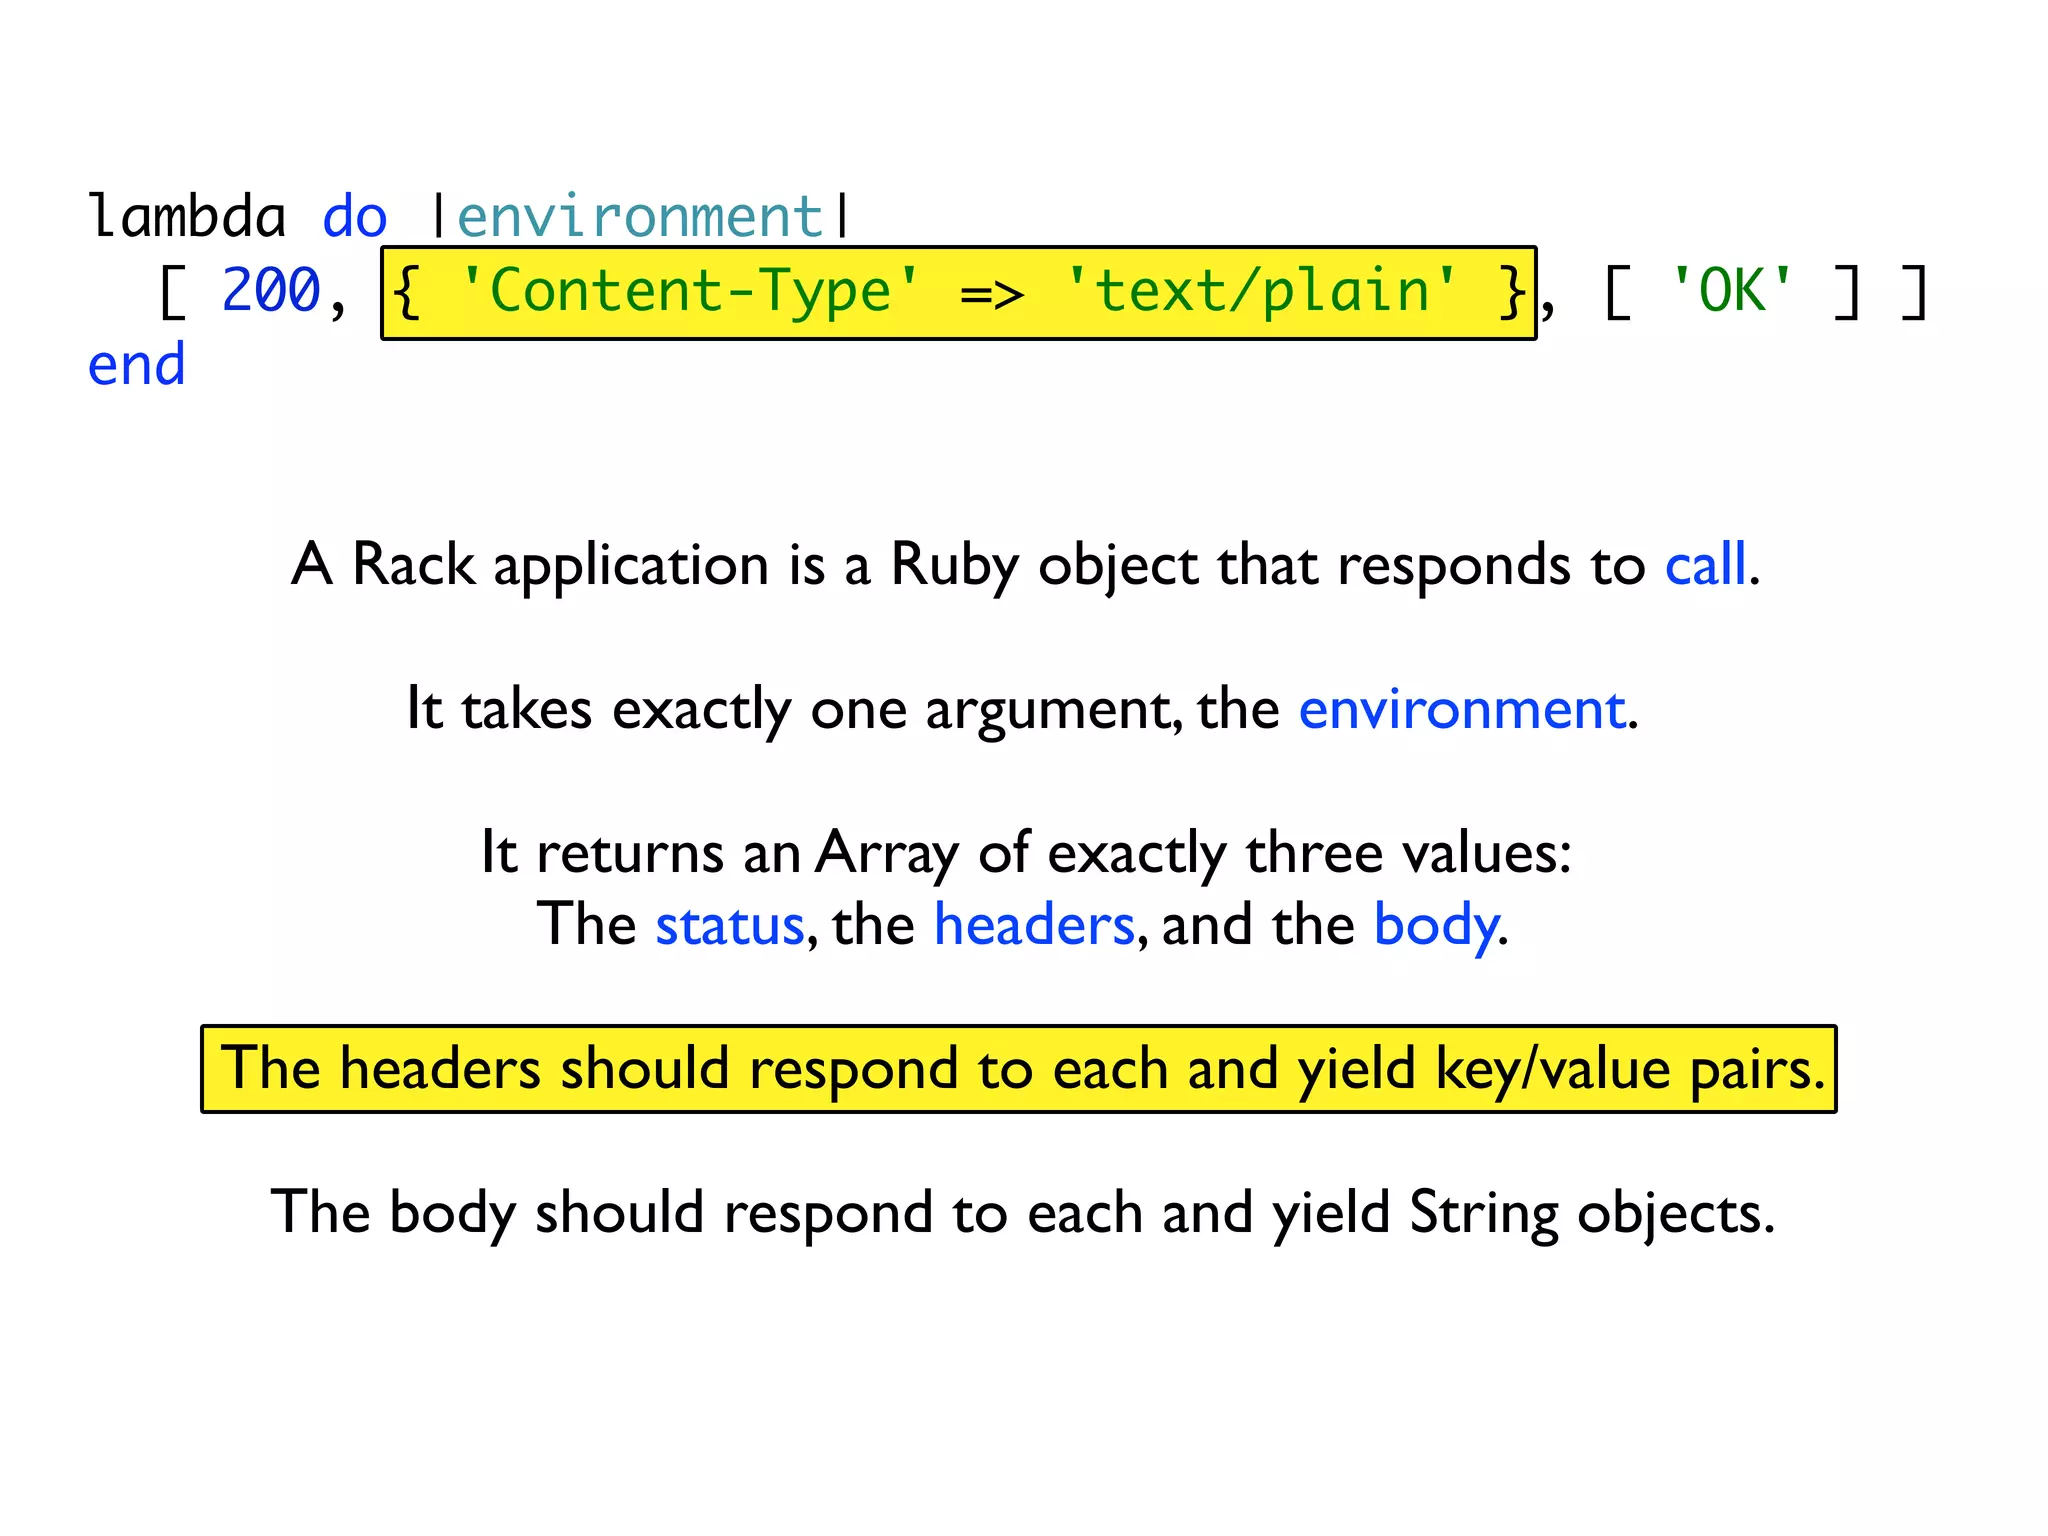Click 'It takes exactly one argument' text
This screenshot has height=1536, width=2048.
(790, 710)
